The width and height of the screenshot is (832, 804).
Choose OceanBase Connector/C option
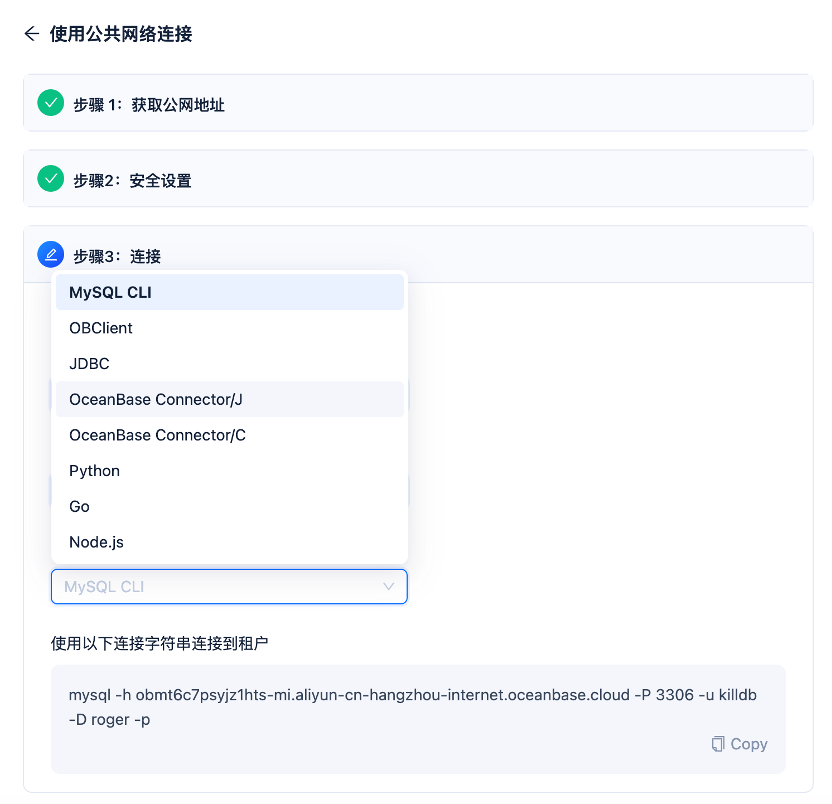(157, 435)
